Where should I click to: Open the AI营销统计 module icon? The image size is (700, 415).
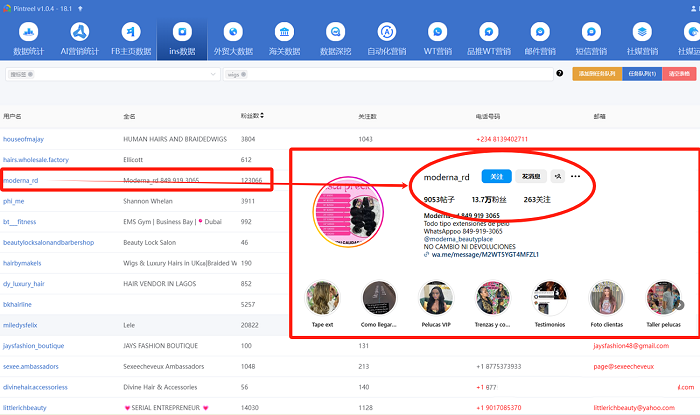pos(80,32)
